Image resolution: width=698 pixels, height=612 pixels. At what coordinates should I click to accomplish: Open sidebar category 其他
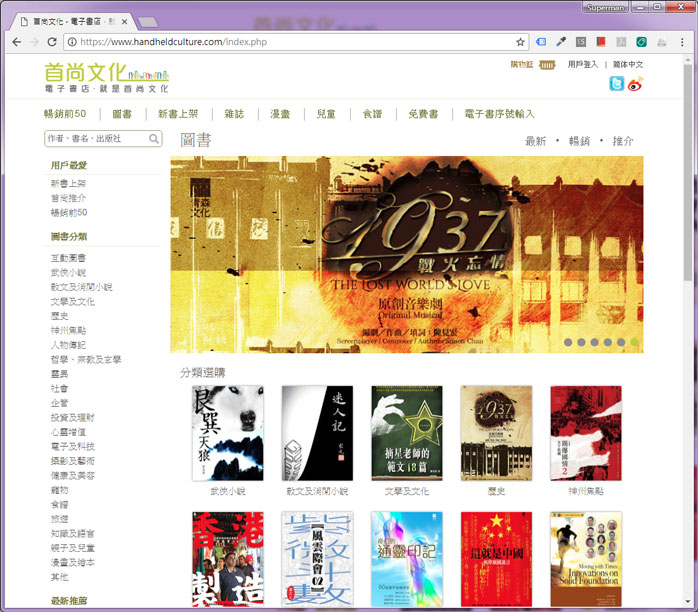[x=60, y=577]
